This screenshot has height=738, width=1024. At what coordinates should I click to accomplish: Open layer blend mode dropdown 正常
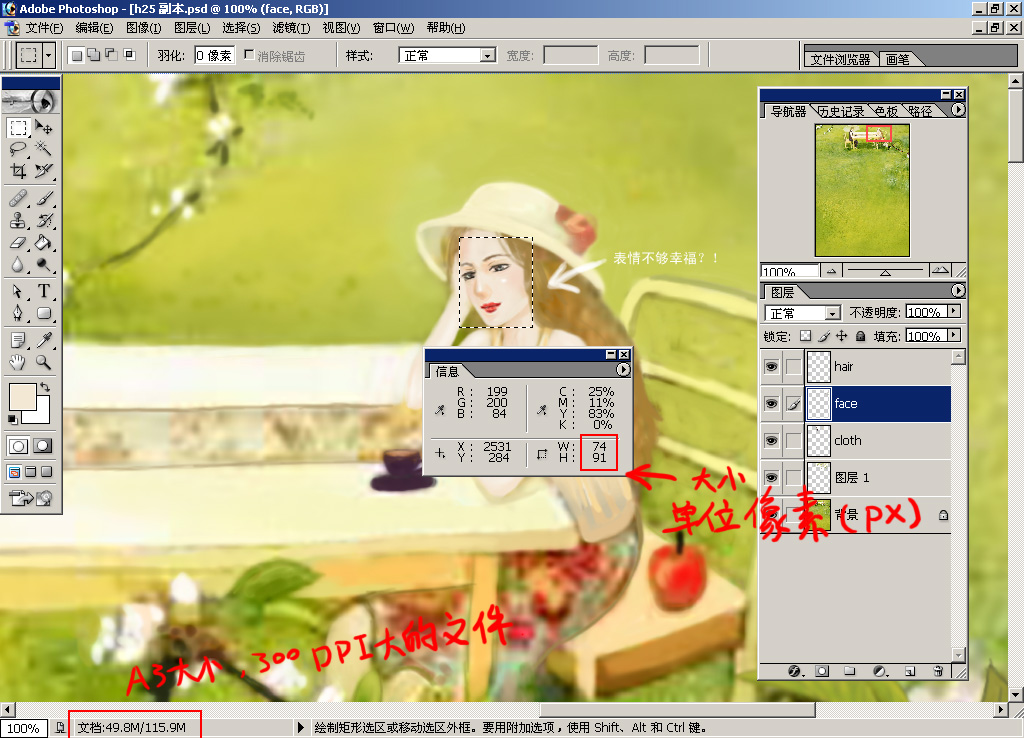click(x=802, y=313)
